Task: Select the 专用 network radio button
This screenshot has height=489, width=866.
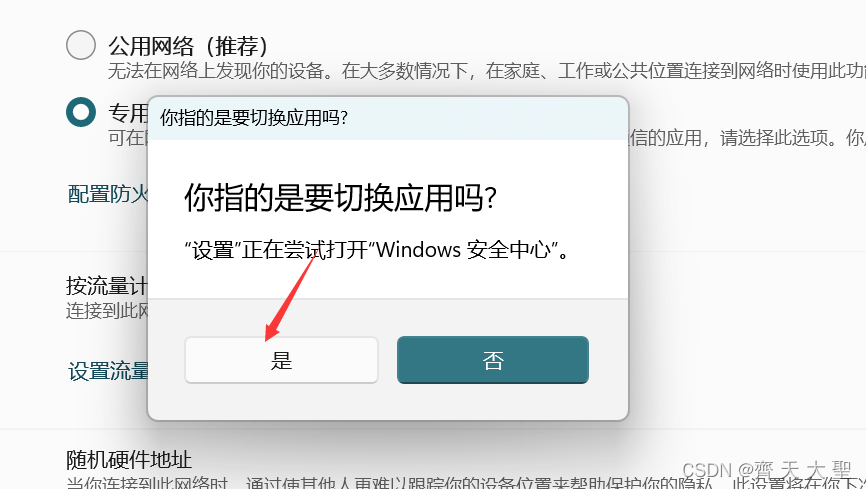Action: pos(81,112)
